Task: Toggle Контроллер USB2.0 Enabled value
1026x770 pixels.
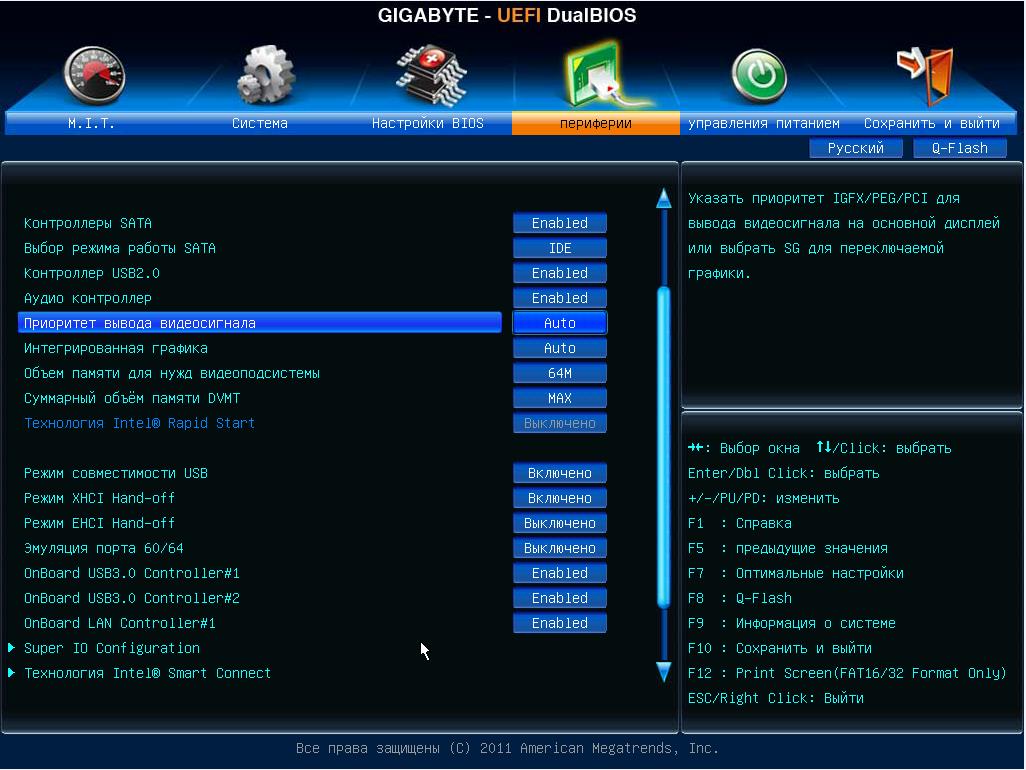Action: [559, 273]
